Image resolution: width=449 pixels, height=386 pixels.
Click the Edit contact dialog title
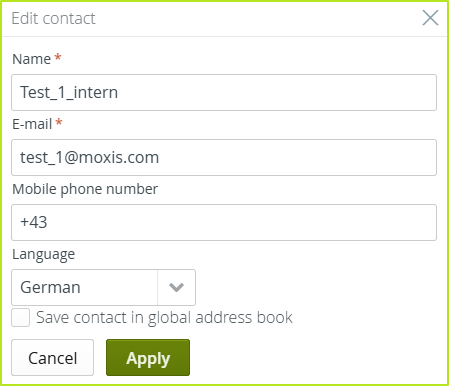point(53,18)
